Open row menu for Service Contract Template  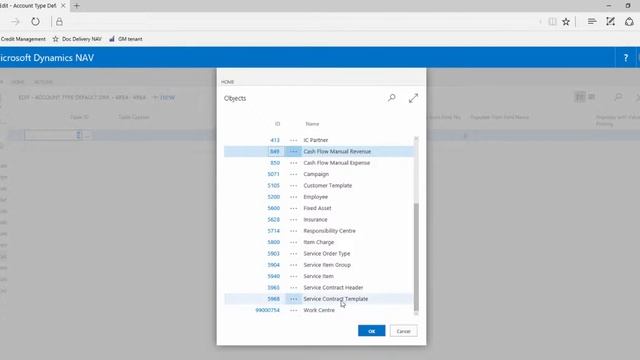pos(293,299)
